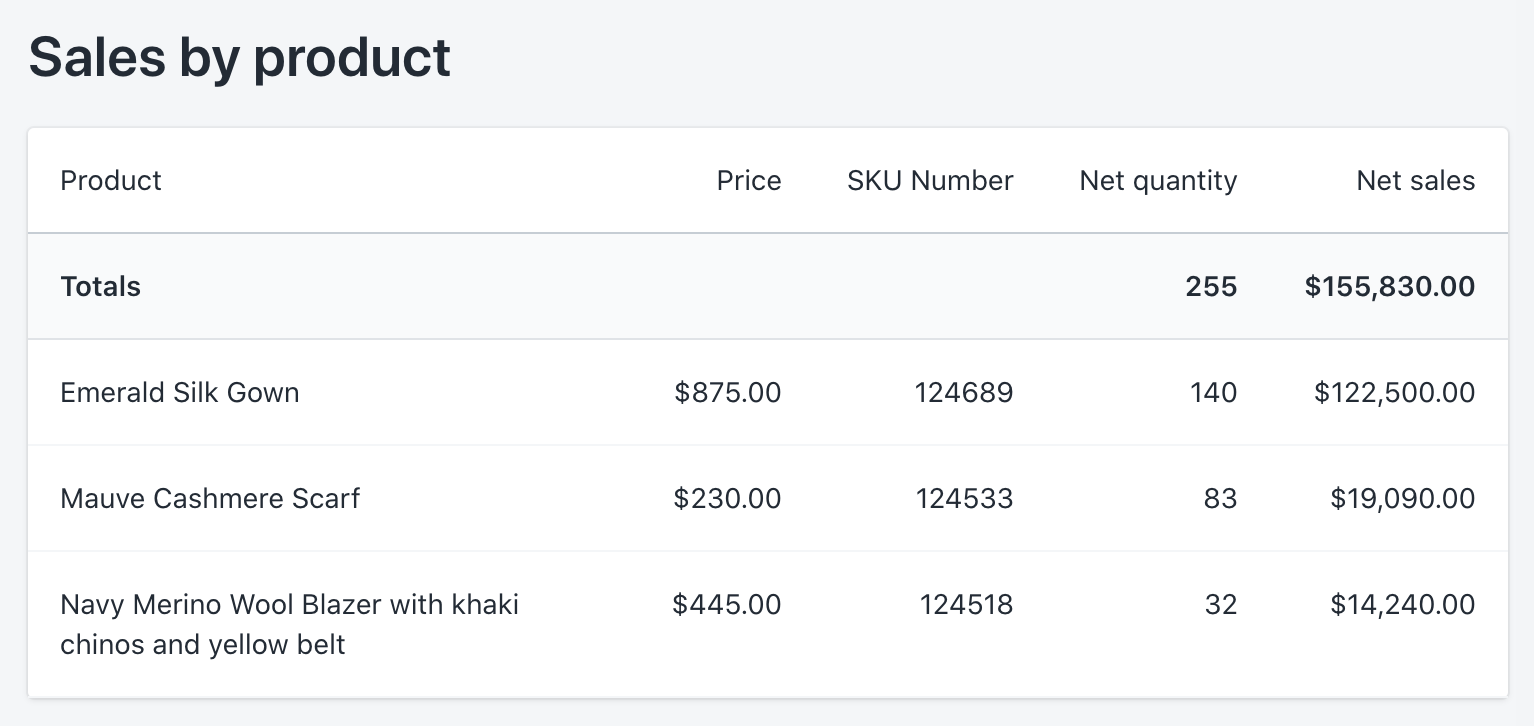
Task: Click the Net sales column header
Action: 1415,181
